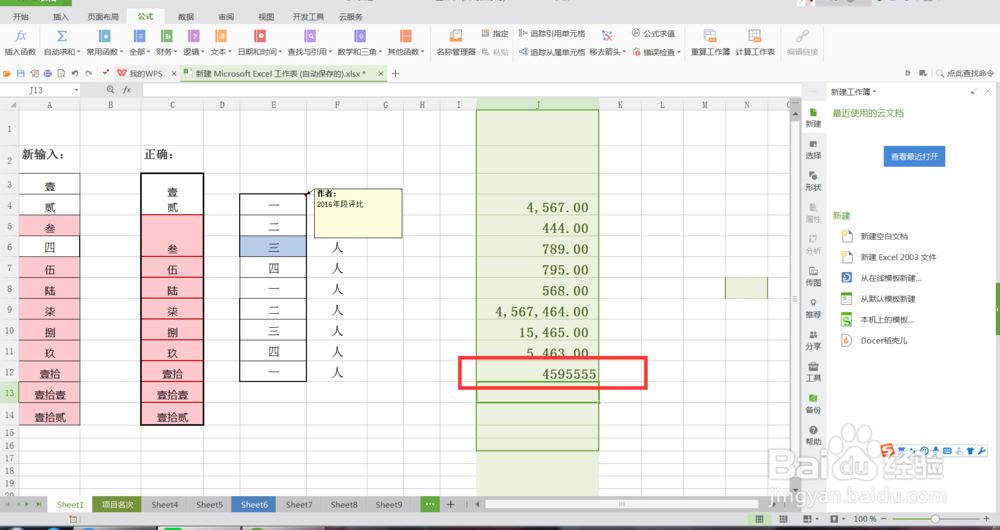Click the Open folder icon in quick toolbar
Image resolution: width=1000 pixels, height=530 pixels.
(x=8, y=74)
